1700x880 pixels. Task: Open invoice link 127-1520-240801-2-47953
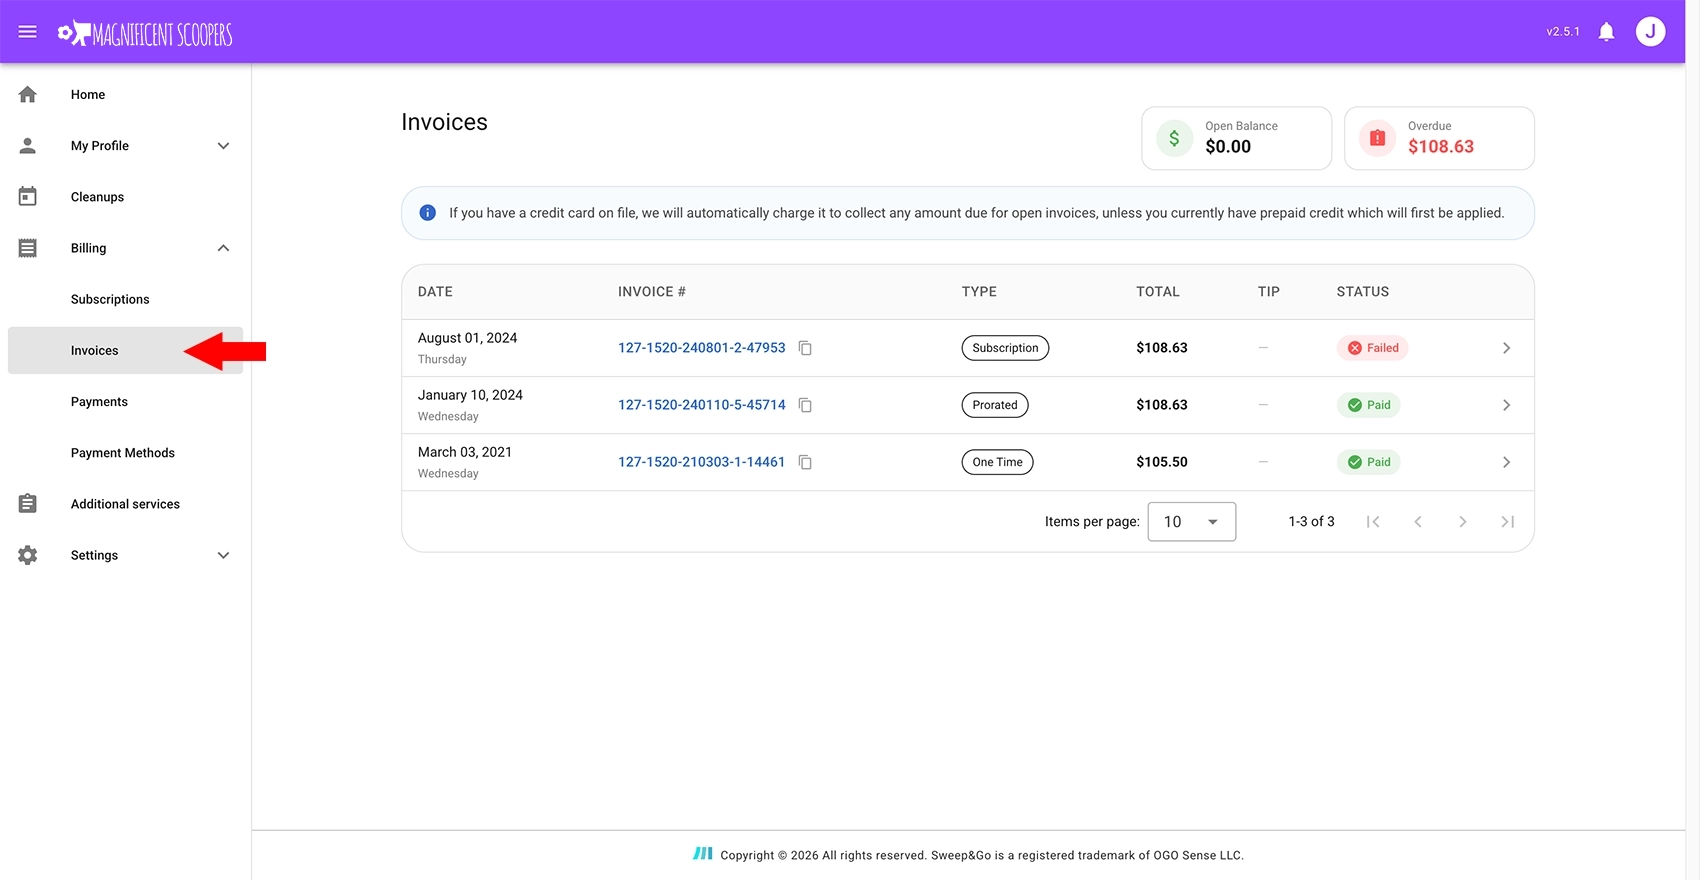[701, 348]
